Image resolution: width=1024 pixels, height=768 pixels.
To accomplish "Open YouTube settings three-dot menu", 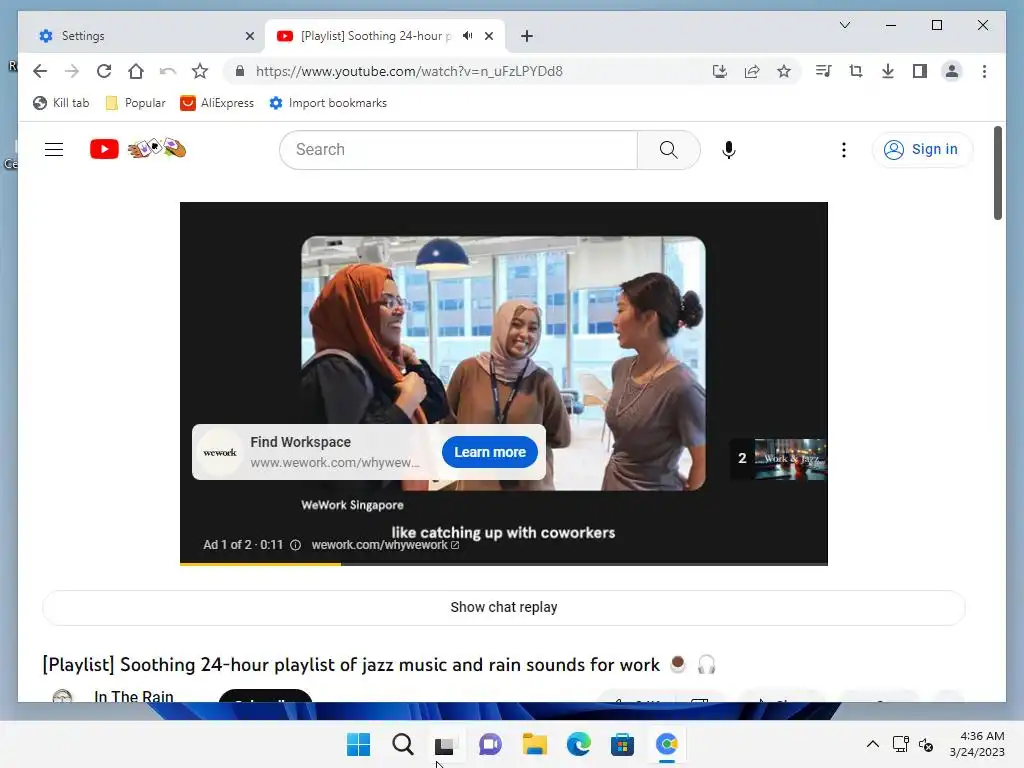I will [x=844, y=150].
